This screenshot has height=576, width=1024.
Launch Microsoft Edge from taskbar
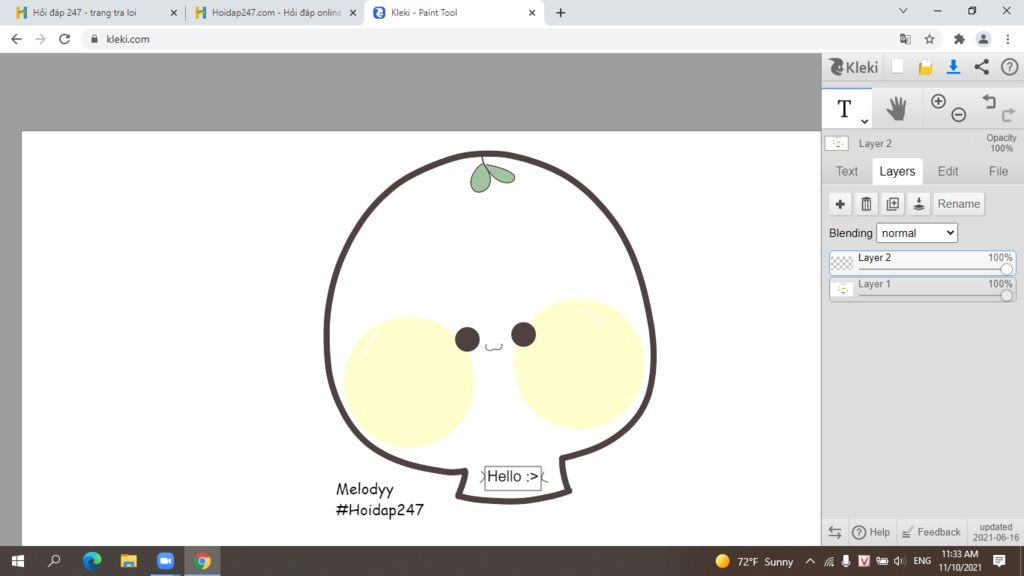[x=92, y=561]
